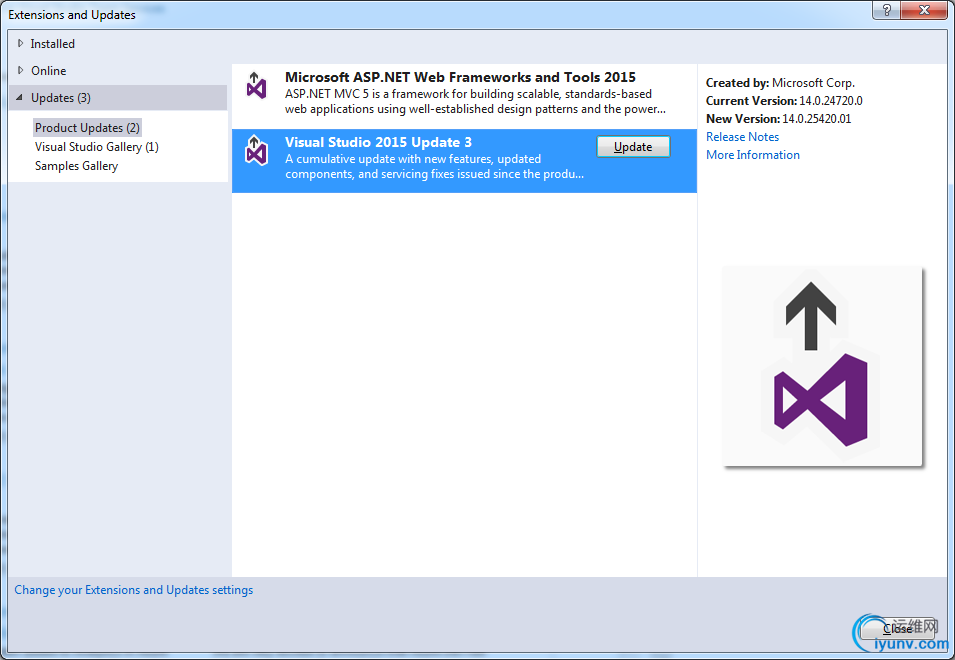955x660 pixels.
Task: Select the Installed category
Action: (52, 44)
